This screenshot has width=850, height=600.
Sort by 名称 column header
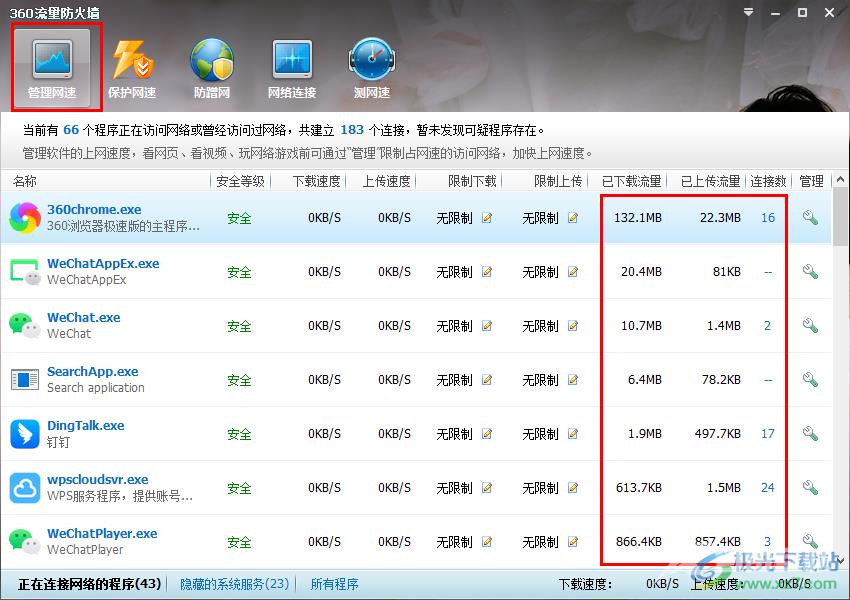point(25,181)
